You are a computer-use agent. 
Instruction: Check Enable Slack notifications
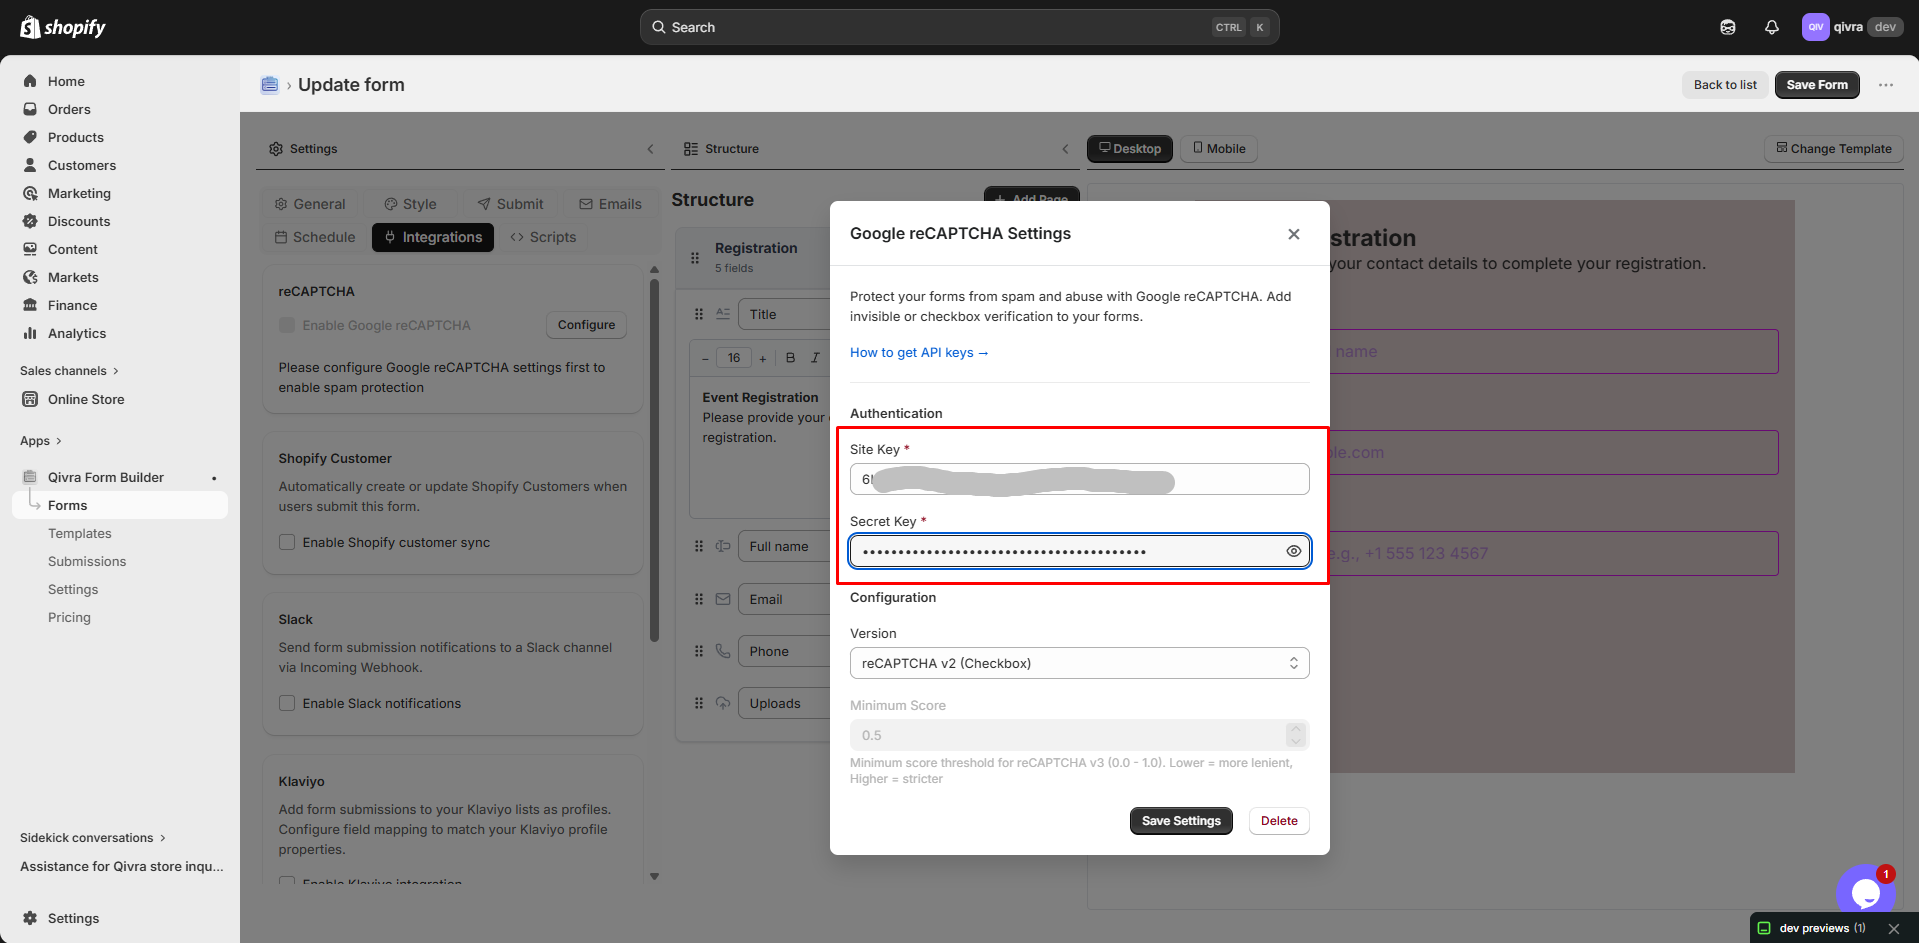coord(287,703)
